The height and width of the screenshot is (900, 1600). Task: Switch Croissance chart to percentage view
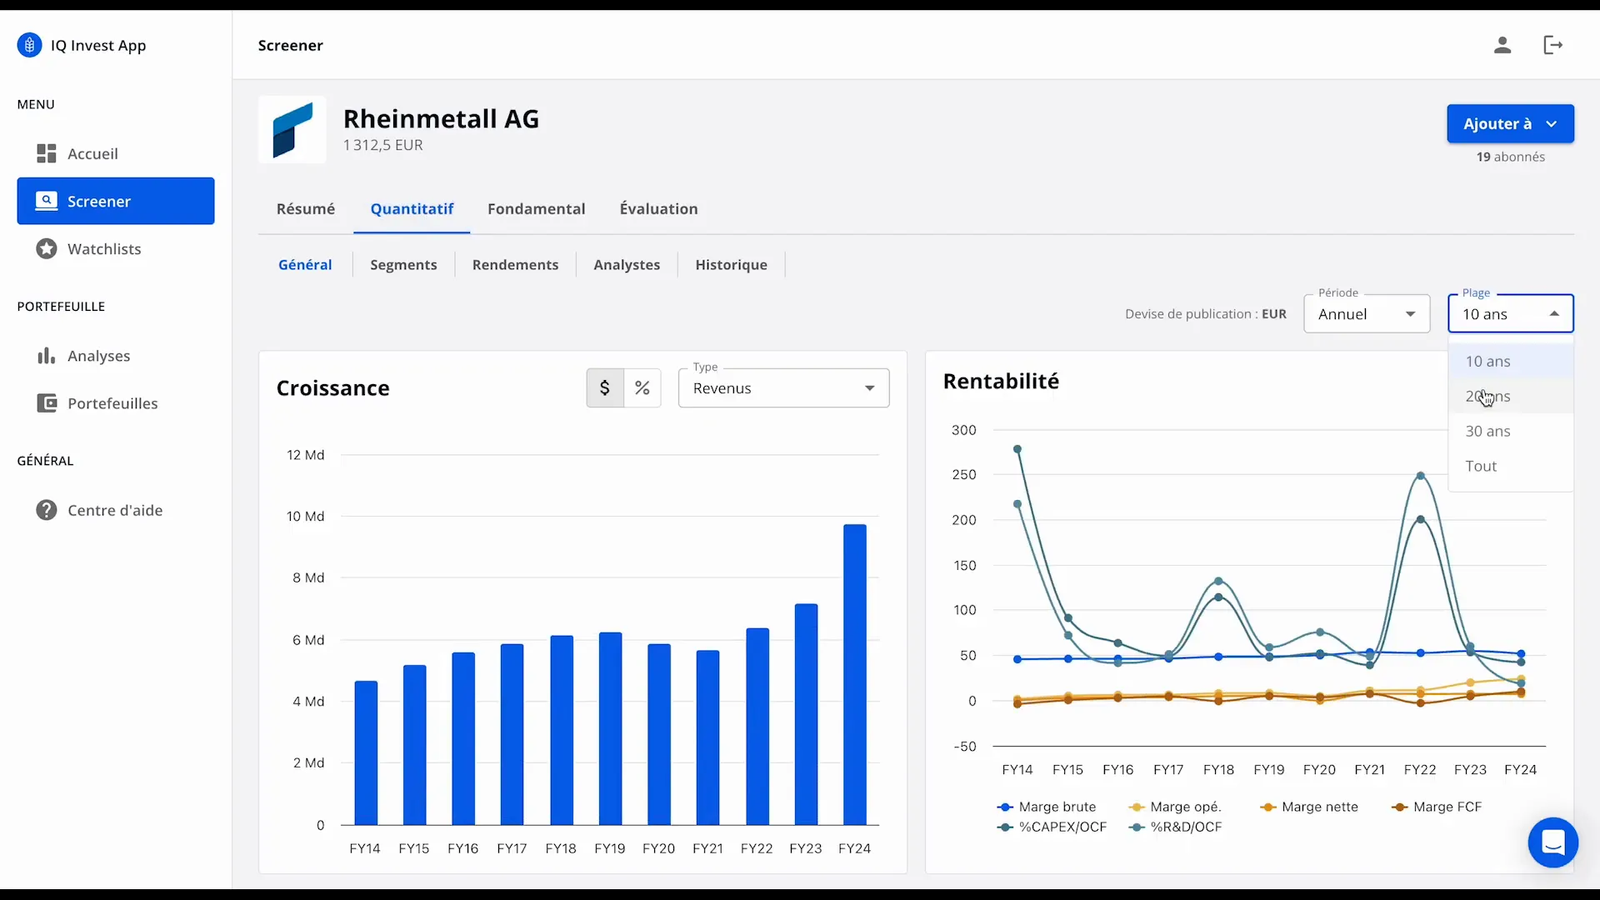tap(642, 388)
